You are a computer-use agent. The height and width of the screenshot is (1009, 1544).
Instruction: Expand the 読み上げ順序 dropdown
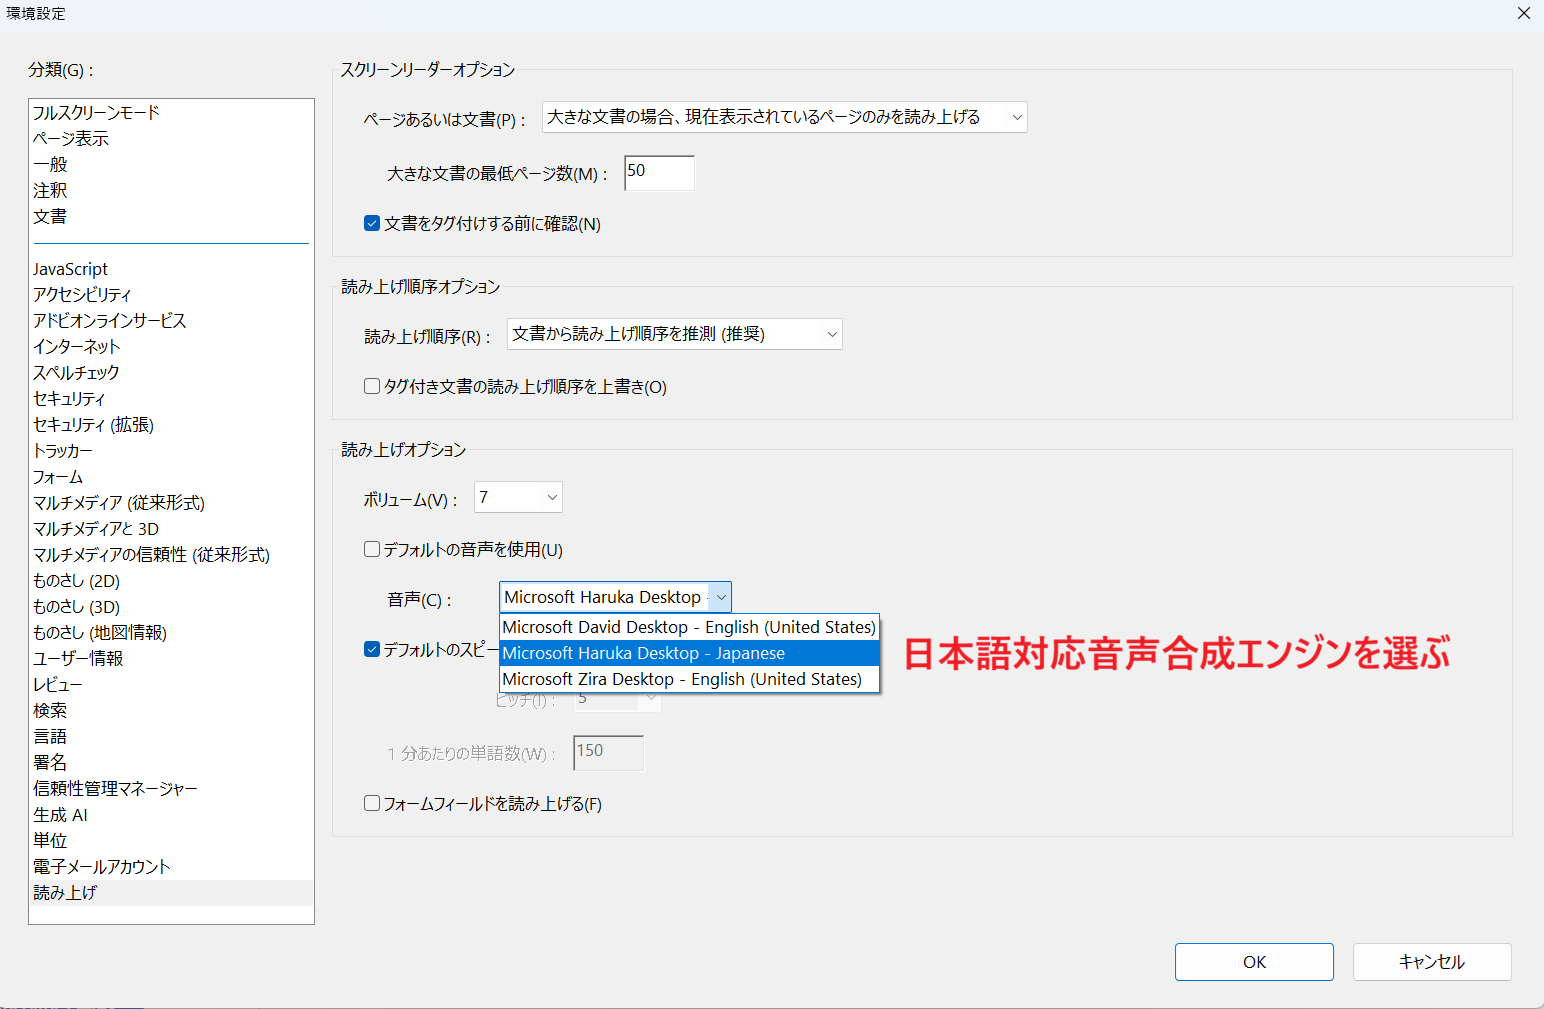[674, 335]
